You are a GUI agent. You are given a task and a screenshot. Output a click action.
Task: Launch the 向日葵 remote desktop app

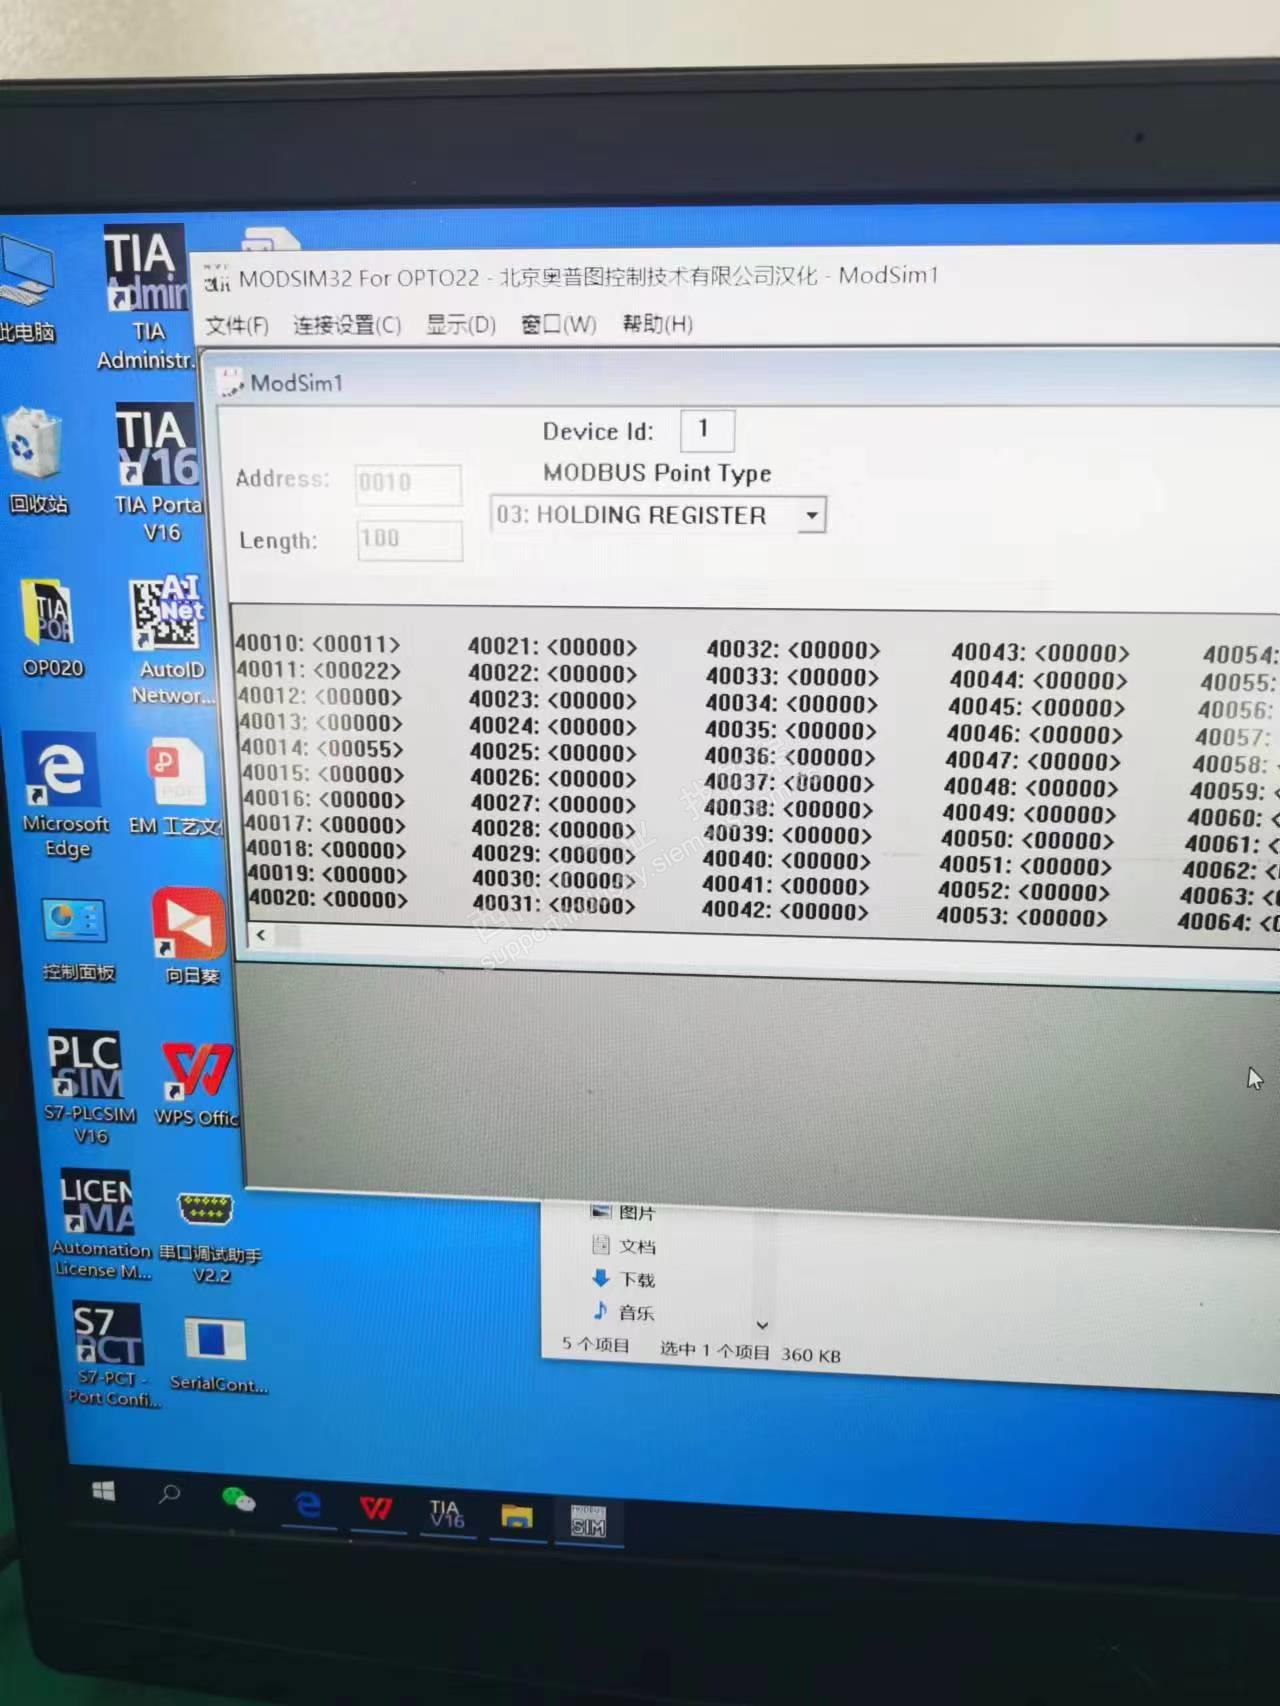coord(189,936)
